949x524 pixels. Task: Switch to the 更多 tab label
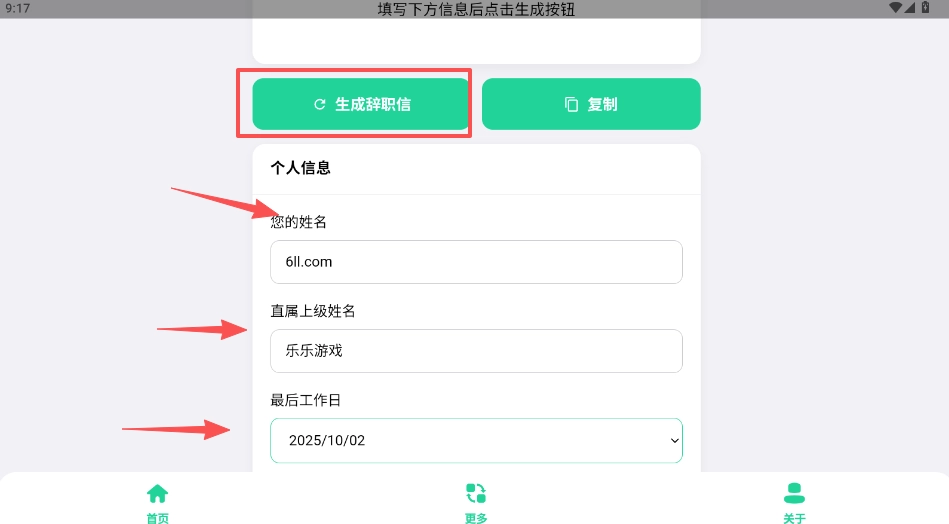[476, 518]
